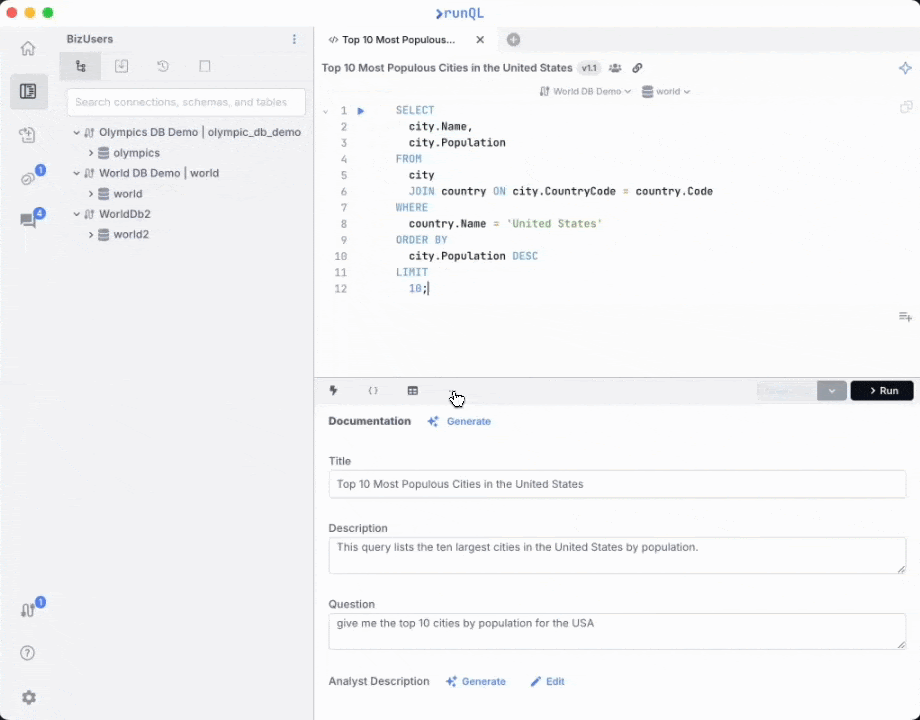Click the copy link icon beside v1.1
Image resolution: width=920 pixels, height=720 pixels.
[x=637, y=68]
